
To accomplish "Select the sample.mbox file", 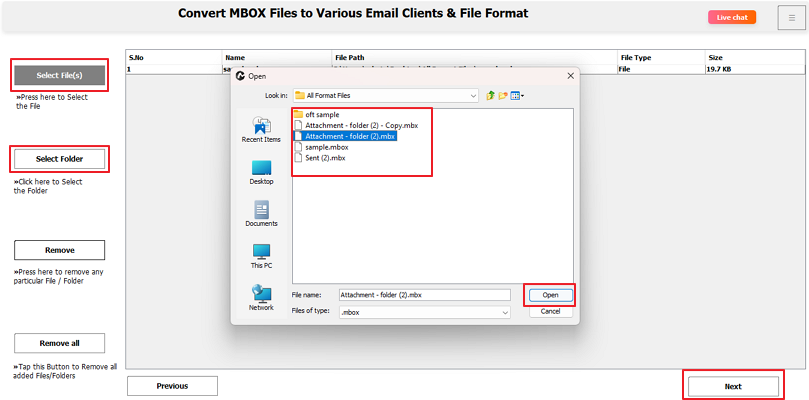I will [x=321, y=147].
